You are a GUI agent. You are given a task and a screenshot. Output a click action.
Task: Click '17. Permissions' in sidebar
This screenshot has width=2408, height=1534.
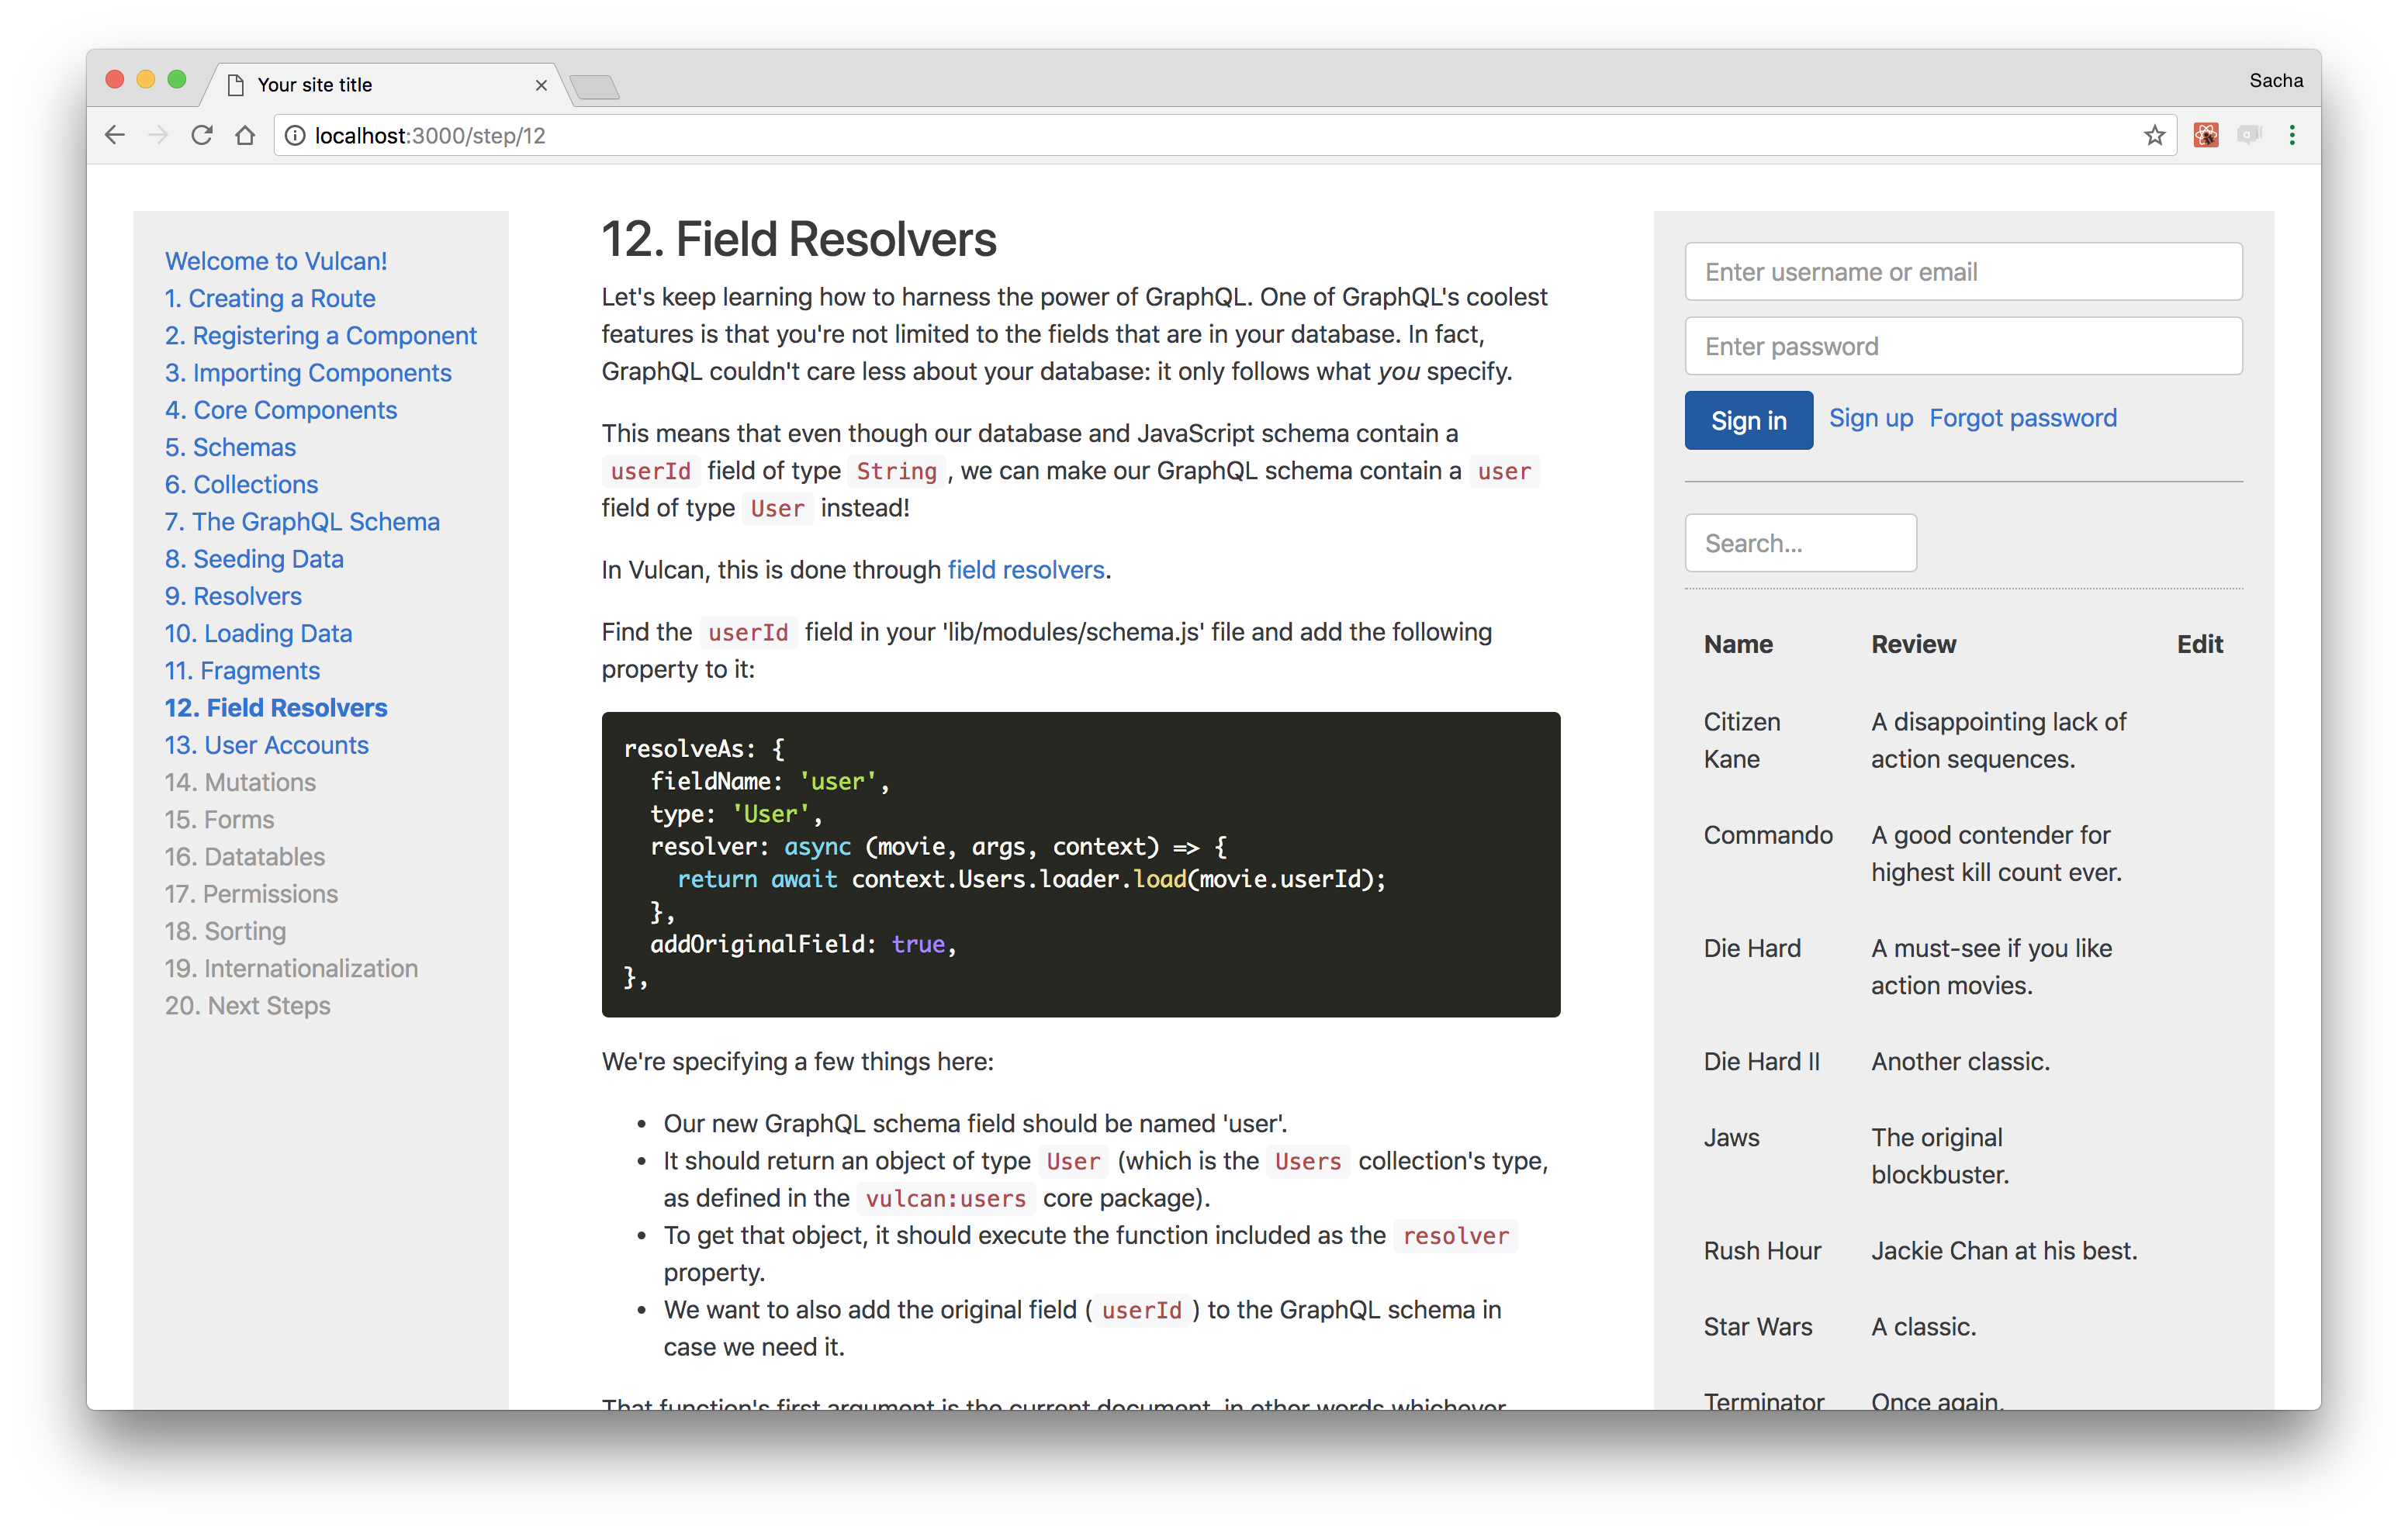point(251,893)
